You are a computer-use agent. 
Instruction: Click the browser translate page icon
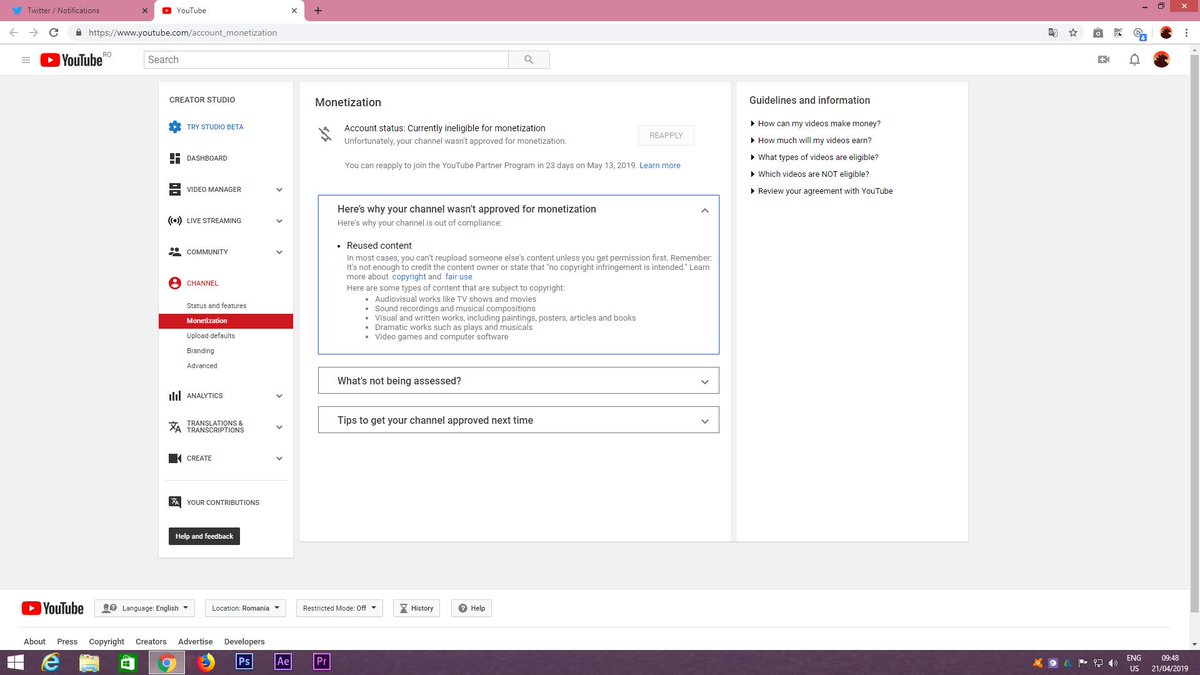pos(1052,32)
